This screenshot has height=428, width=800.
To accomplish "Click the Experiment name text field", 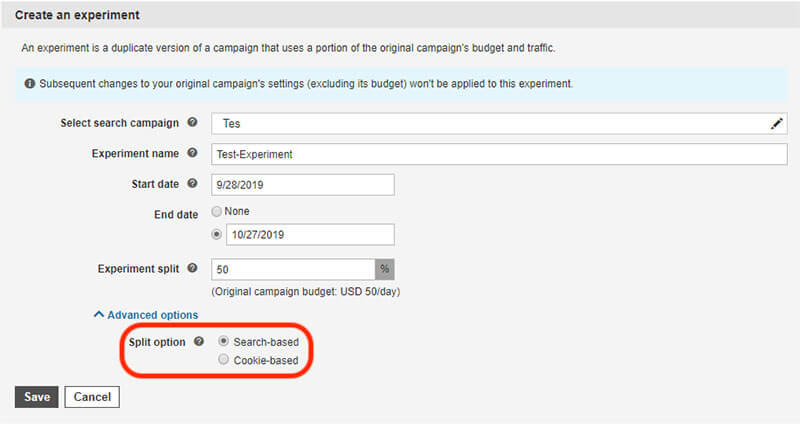I will click(499, 154).
